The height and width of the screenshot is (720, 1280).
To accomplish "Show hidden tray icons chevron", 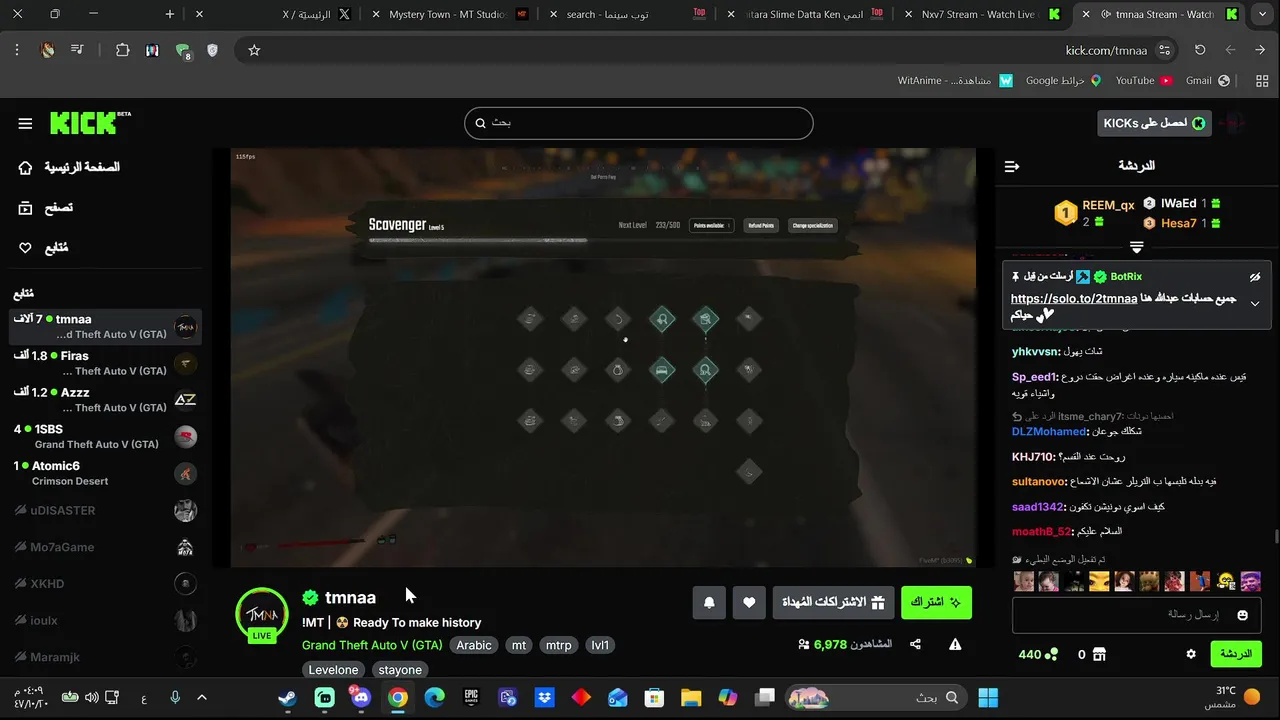I will click(201, 698).
